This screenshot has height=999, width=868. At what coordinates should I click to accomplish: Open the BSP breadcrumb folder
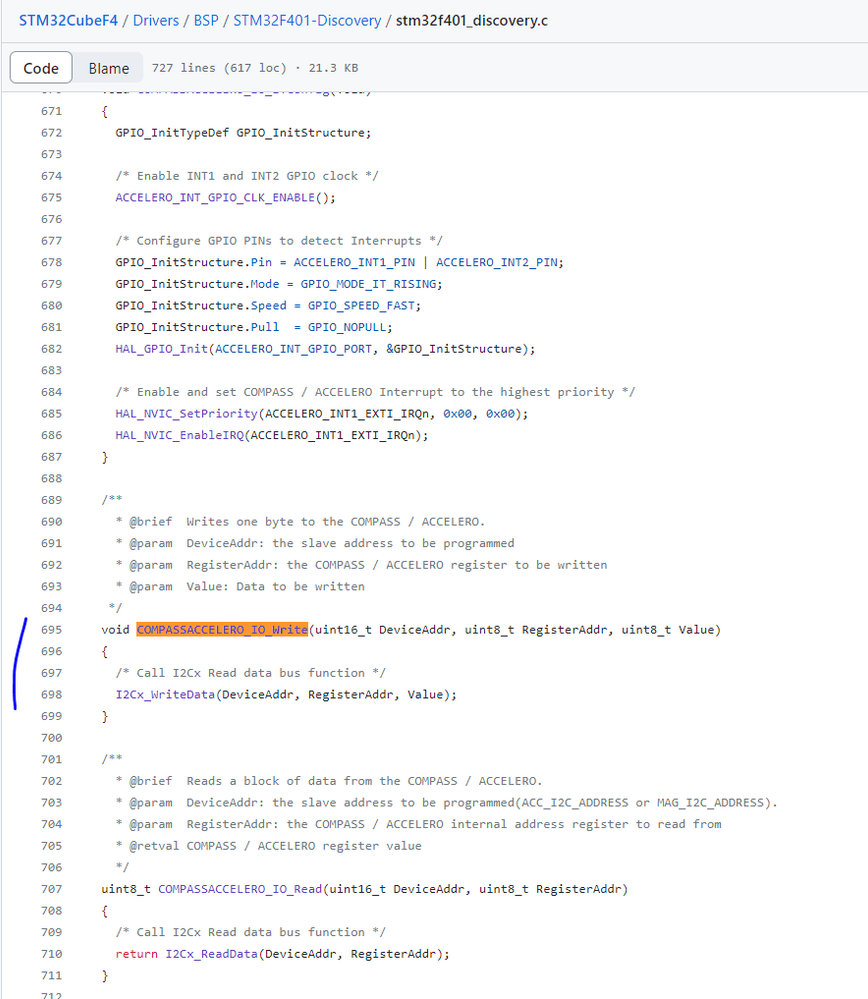206,20
